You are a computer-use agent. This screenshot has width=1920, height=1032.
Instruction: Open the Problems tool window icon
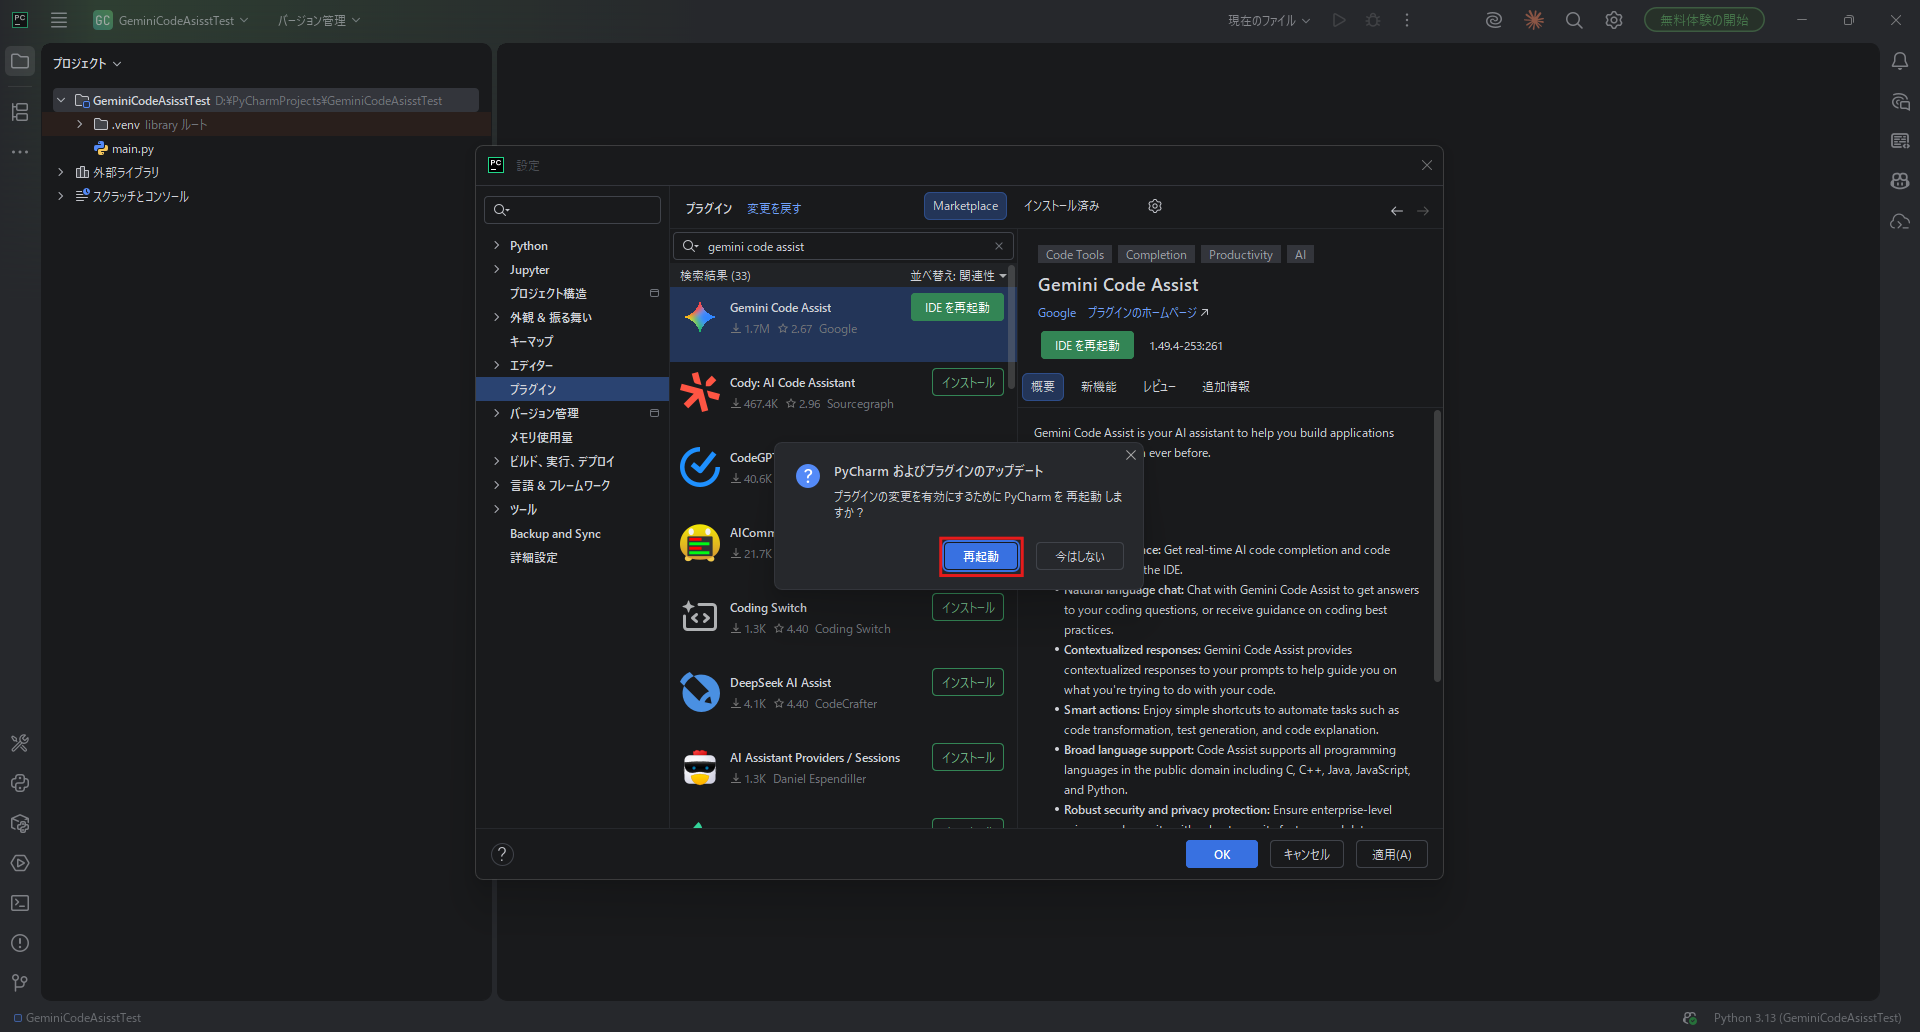pos(20,943)
